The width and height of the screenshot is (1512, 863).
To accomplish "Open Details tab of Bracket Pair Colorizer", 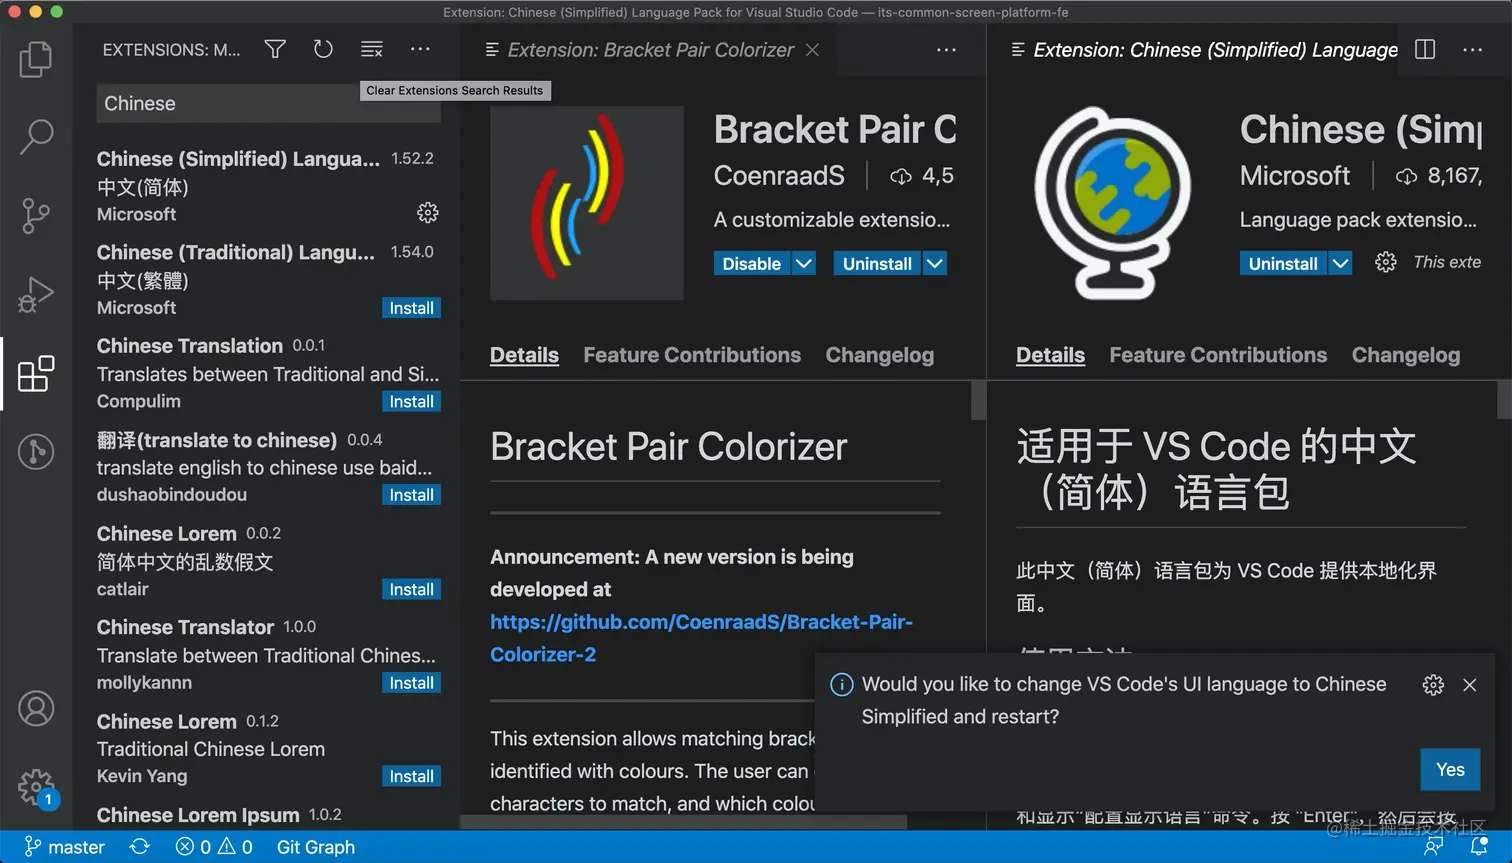I will click(x=524, y=355).
